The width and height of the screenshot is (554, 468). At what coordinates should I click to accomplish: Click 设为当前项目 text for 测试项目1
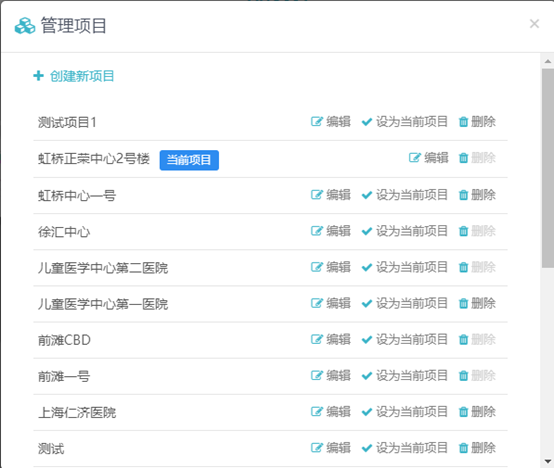(x=412, y=122)
